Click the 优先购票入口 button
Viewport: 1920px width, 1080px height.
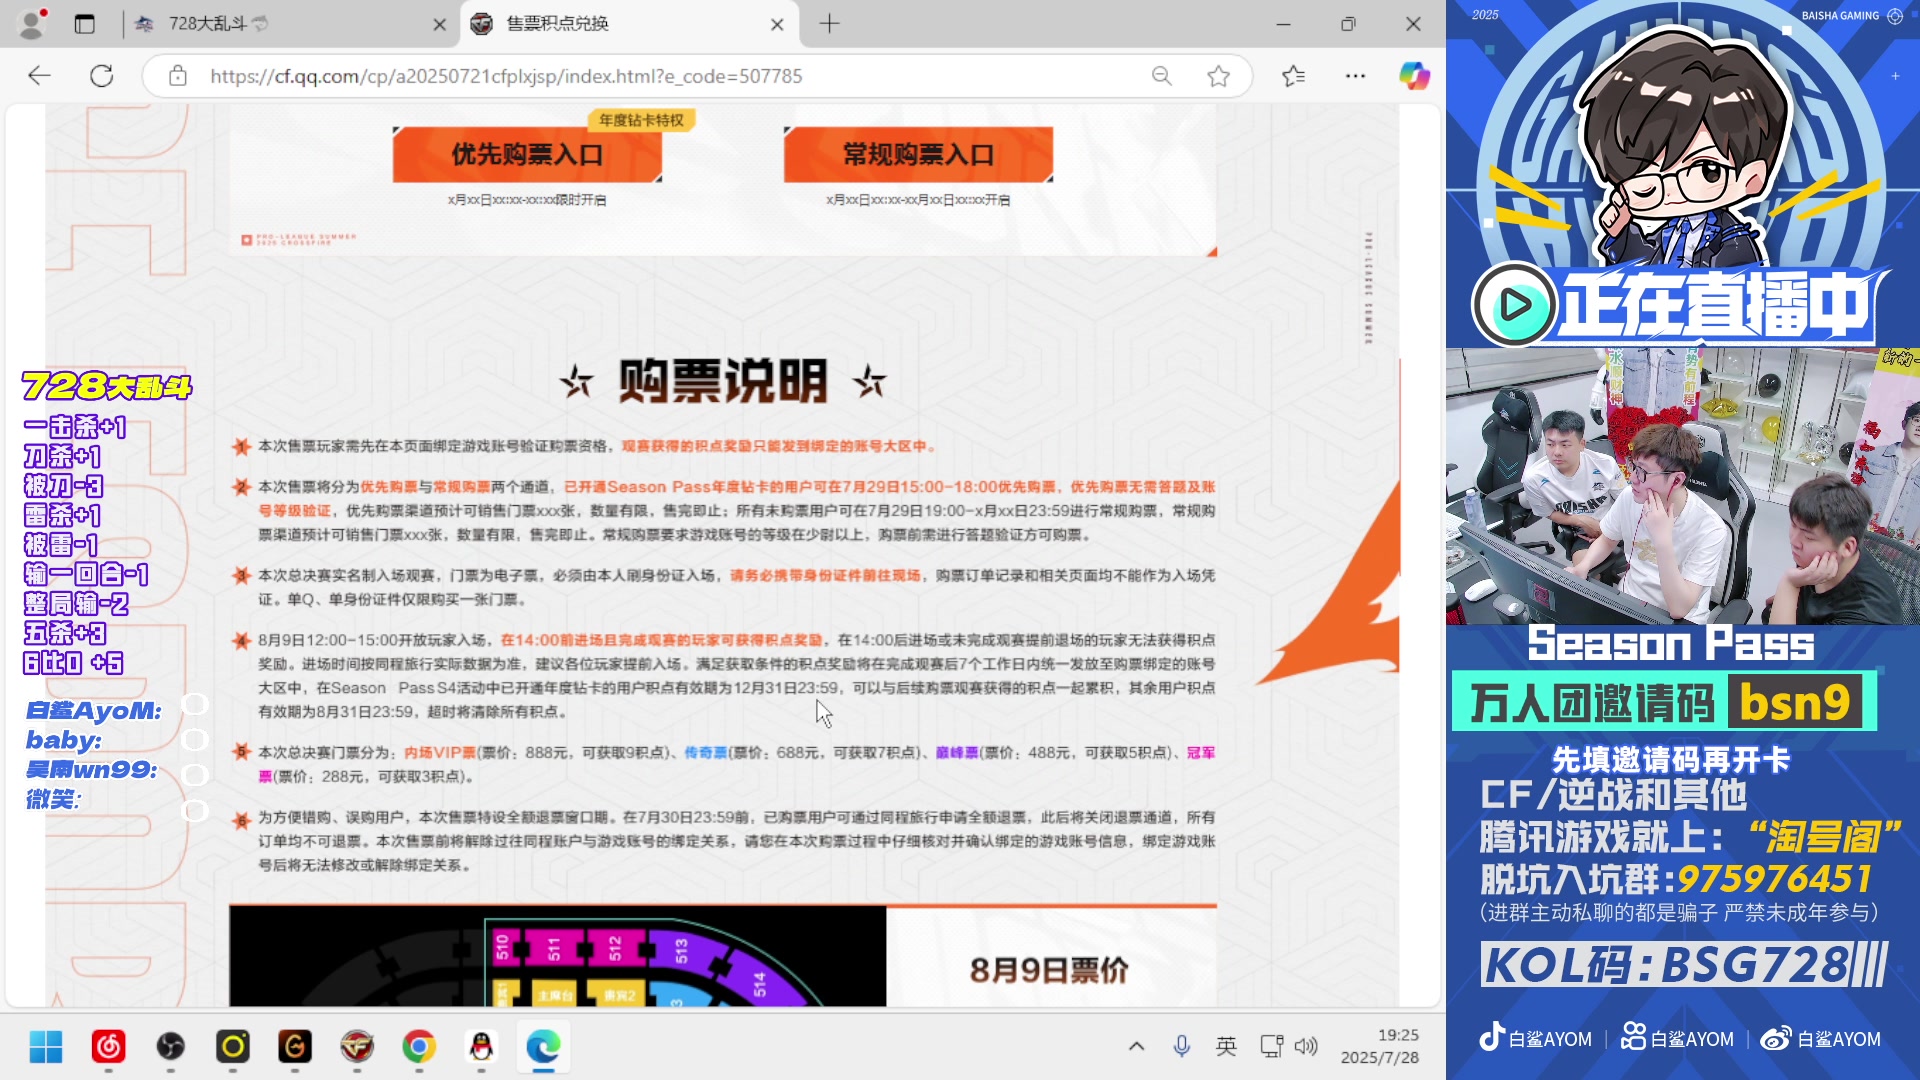(x=527, y=155)
